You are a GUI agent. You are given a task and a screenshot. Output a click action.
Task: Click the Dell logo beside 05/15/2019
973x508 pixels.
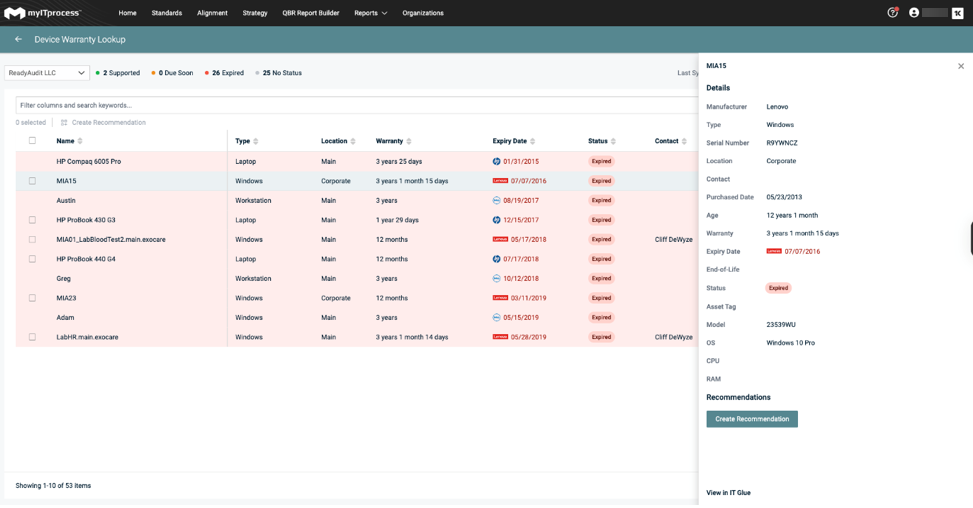[496, 318]
